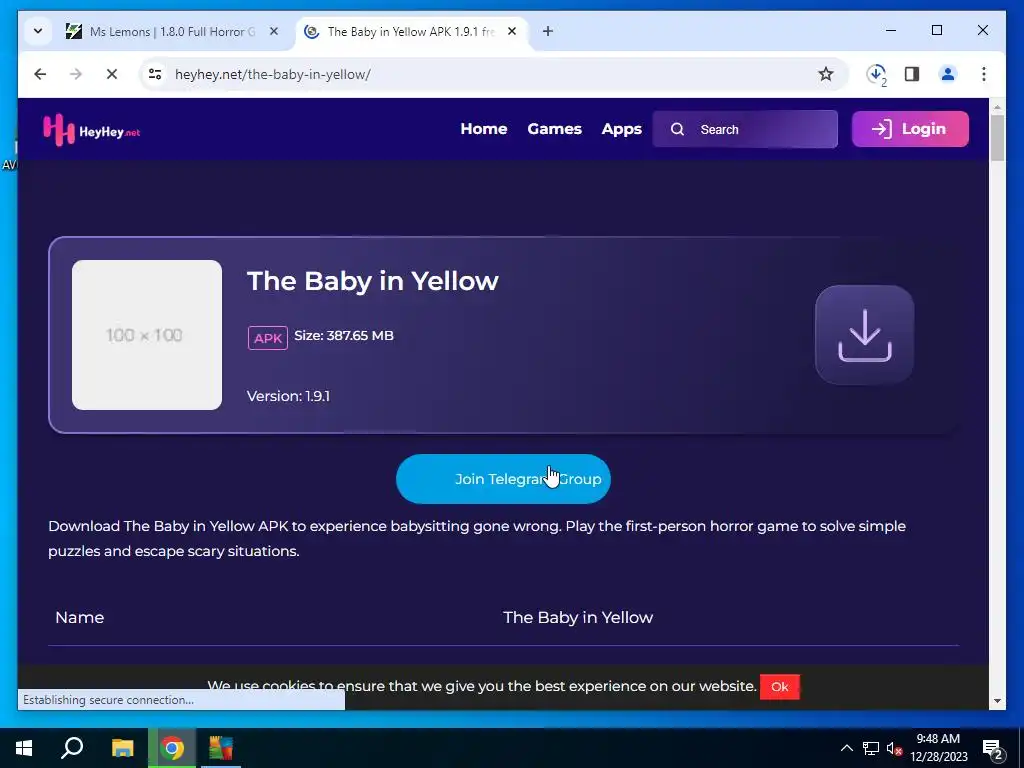Show hidden system tray icons
This screenshot has width=1024, height=768.
coord(846,748)
